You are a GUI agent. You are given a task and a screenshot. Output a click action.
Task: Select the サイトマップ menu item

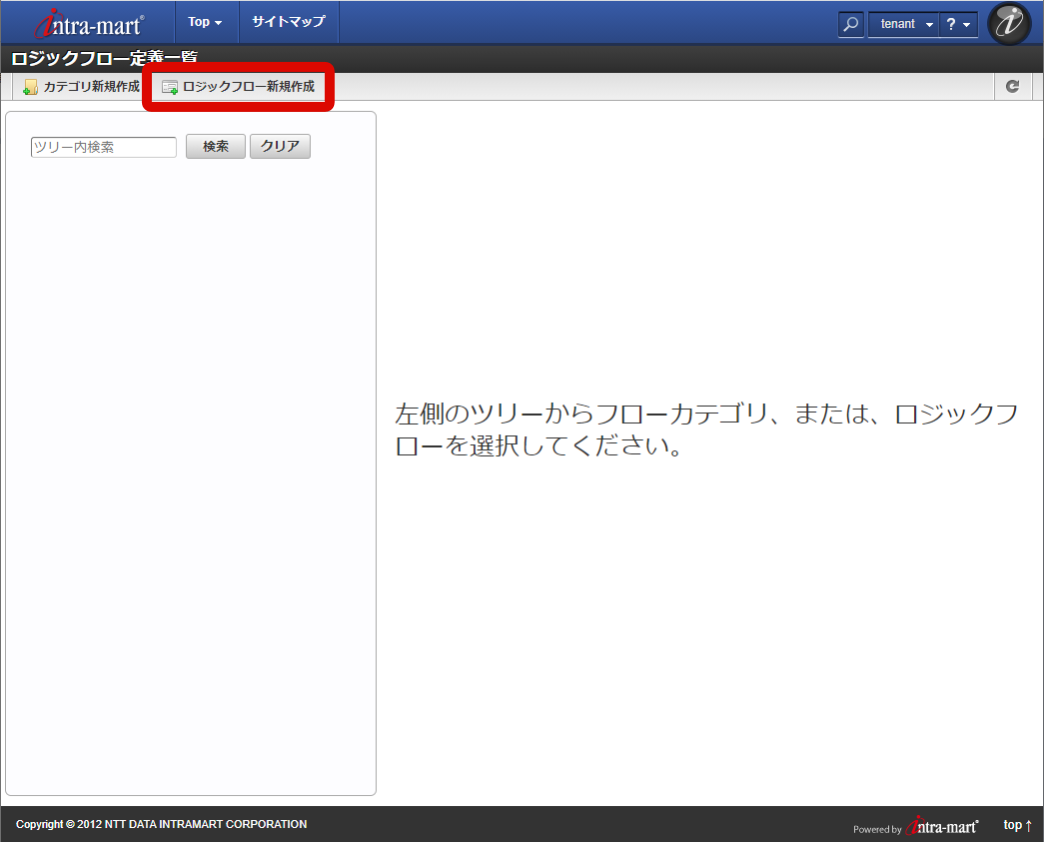(288, 21)
